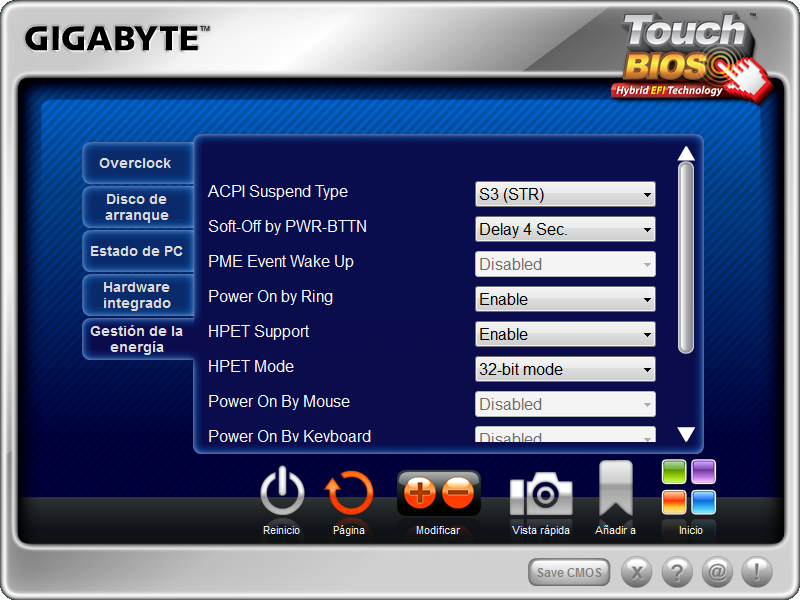Click the Save CMOS button
The height and width of the screenshot is (600, 800).
[x=569, y=572]
